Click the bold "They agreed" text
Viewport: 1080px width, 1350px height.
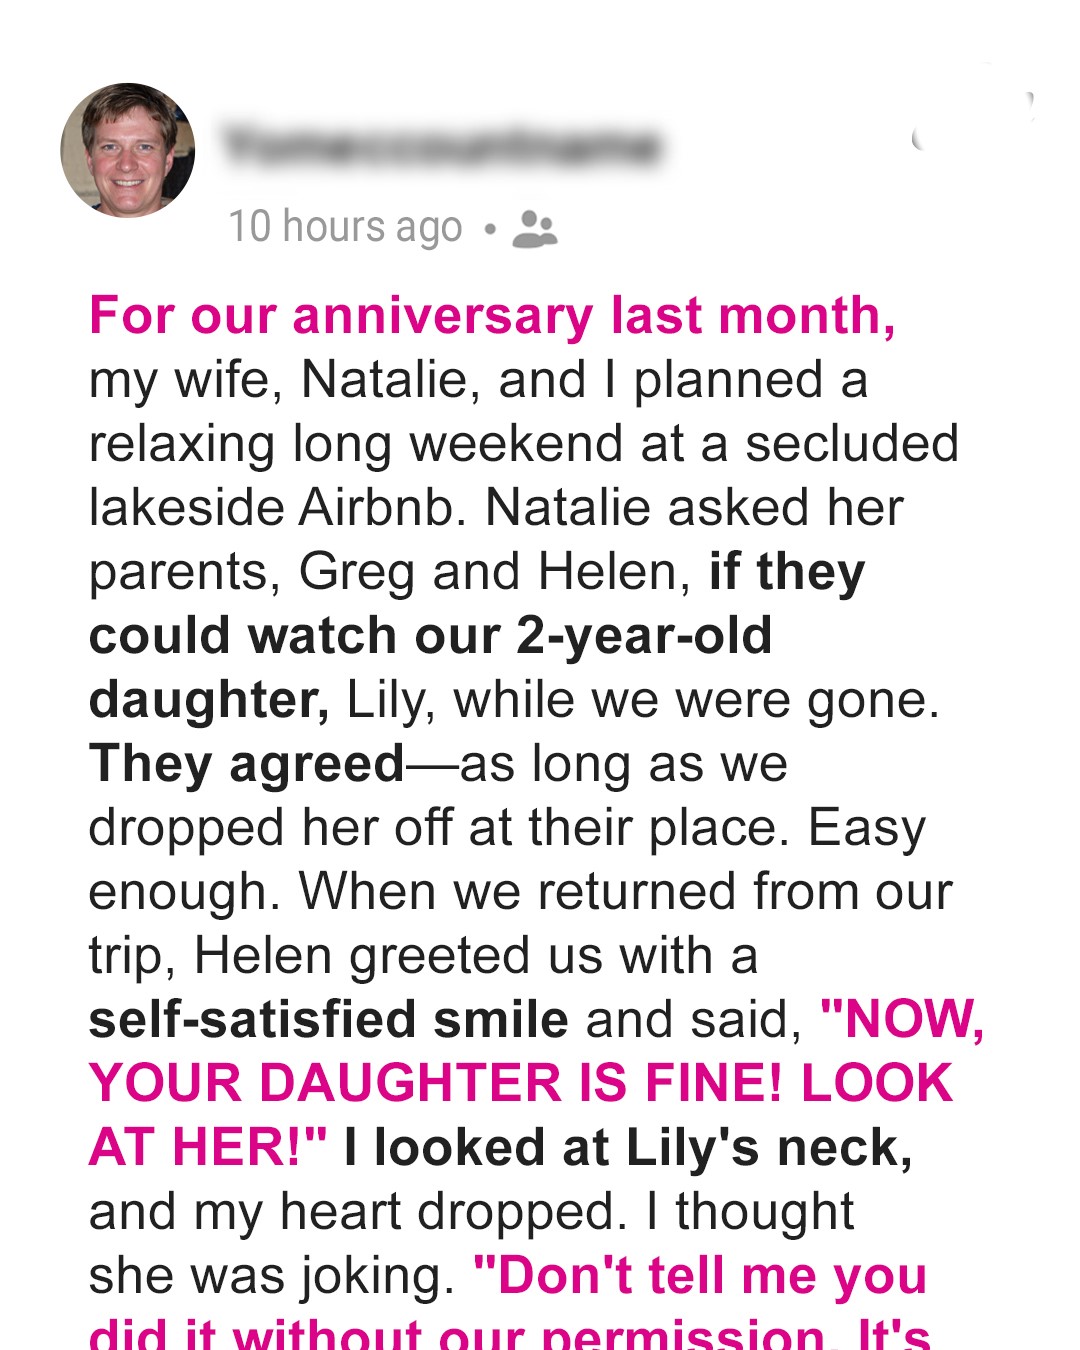coord(247,764)
